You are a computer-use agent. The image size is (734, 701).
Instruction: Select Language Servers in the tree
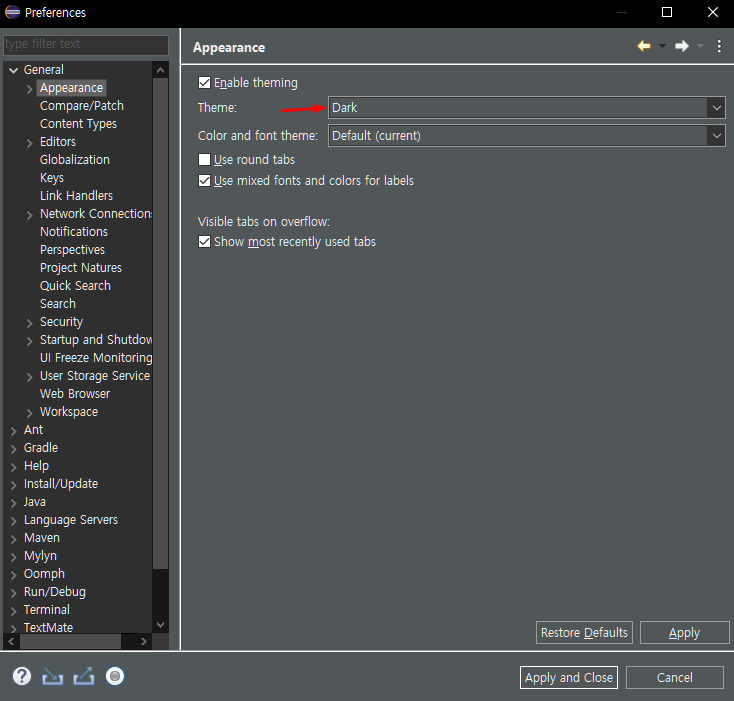point(71,519)
